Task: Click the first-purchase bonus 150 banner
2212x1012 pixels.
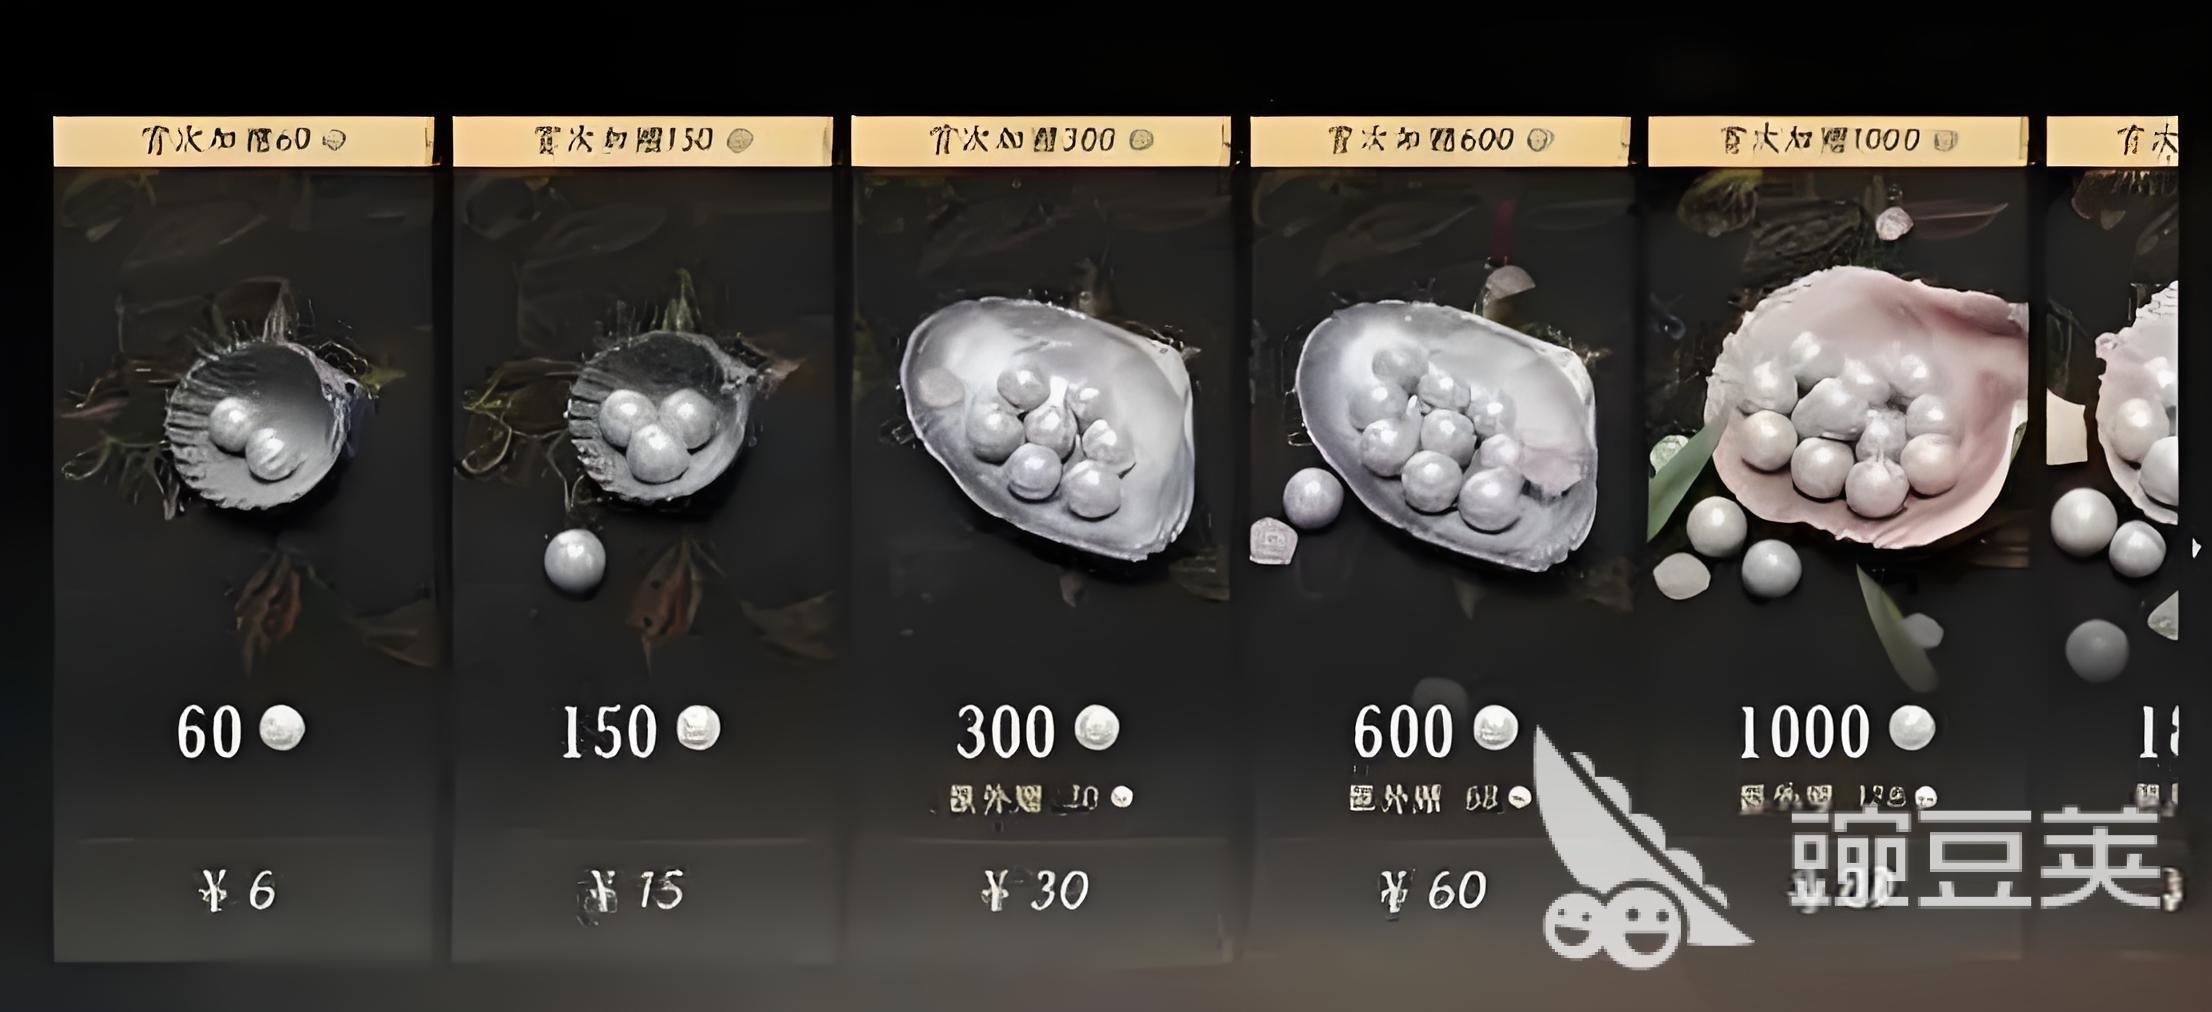Action: pyautogui.click(x=642, y=141)
